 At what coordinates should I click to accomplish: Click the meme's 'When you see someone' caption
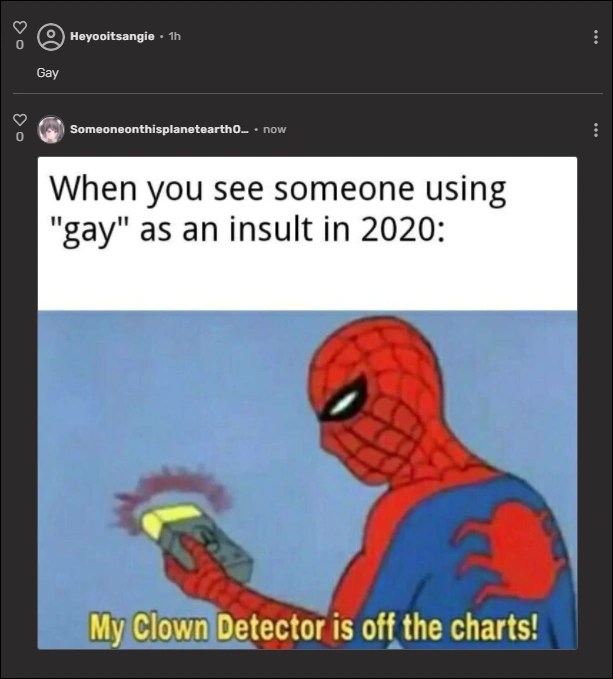(x=277, y=209)
